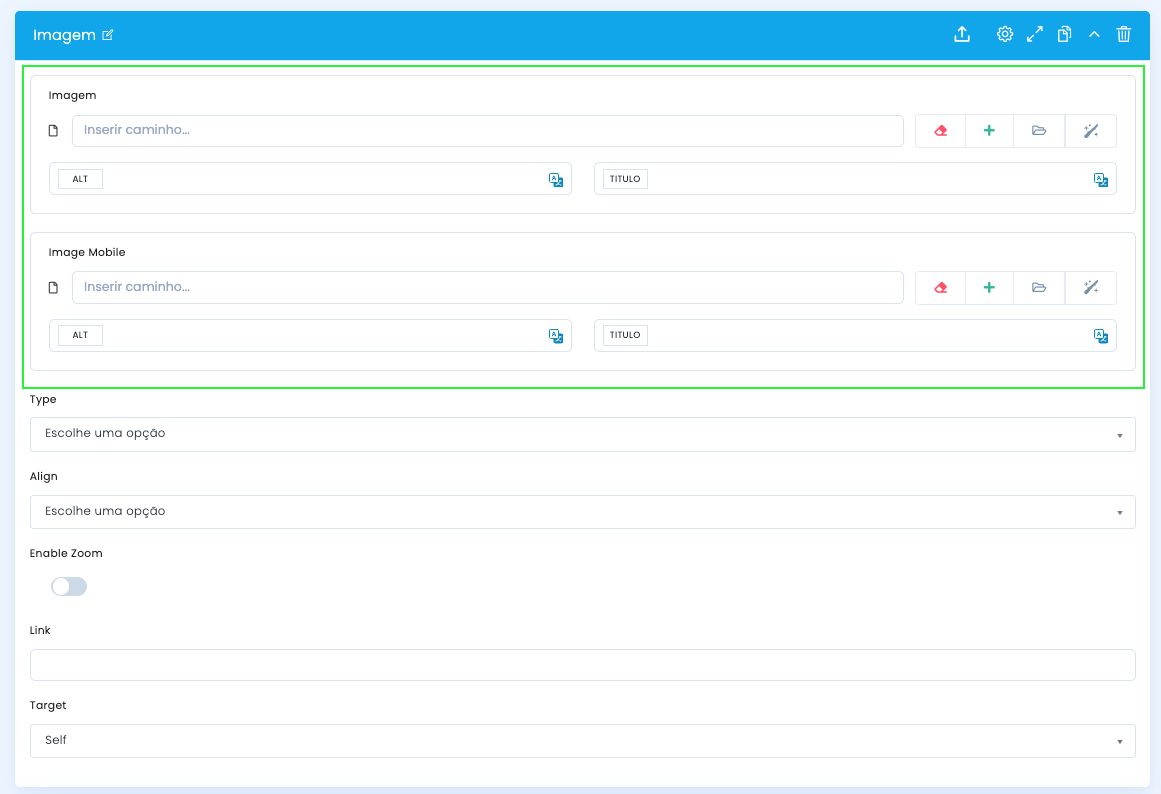Expand block to fullscreen arrows icon

(1034, 34)
